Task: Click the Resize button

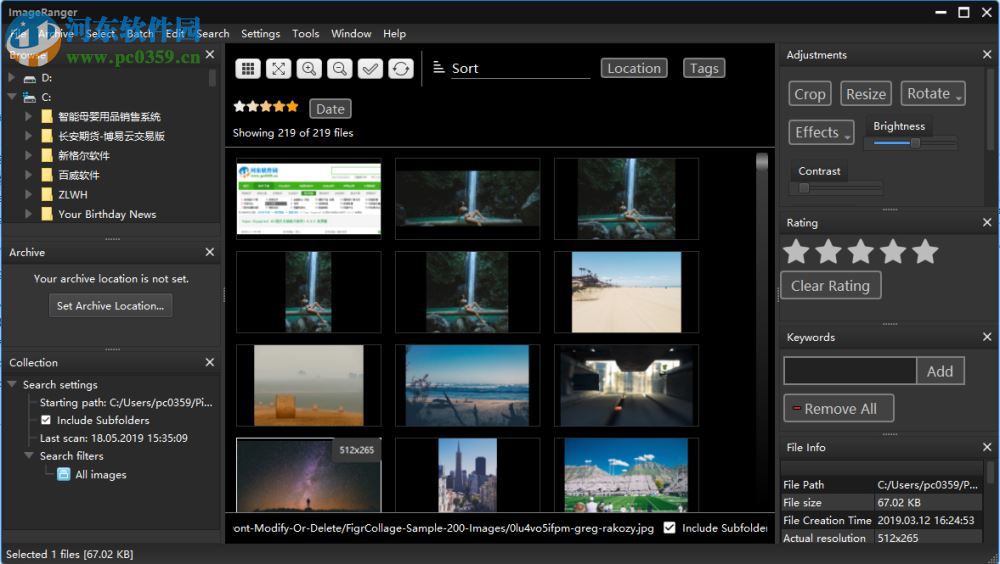Action: point(865,94)
